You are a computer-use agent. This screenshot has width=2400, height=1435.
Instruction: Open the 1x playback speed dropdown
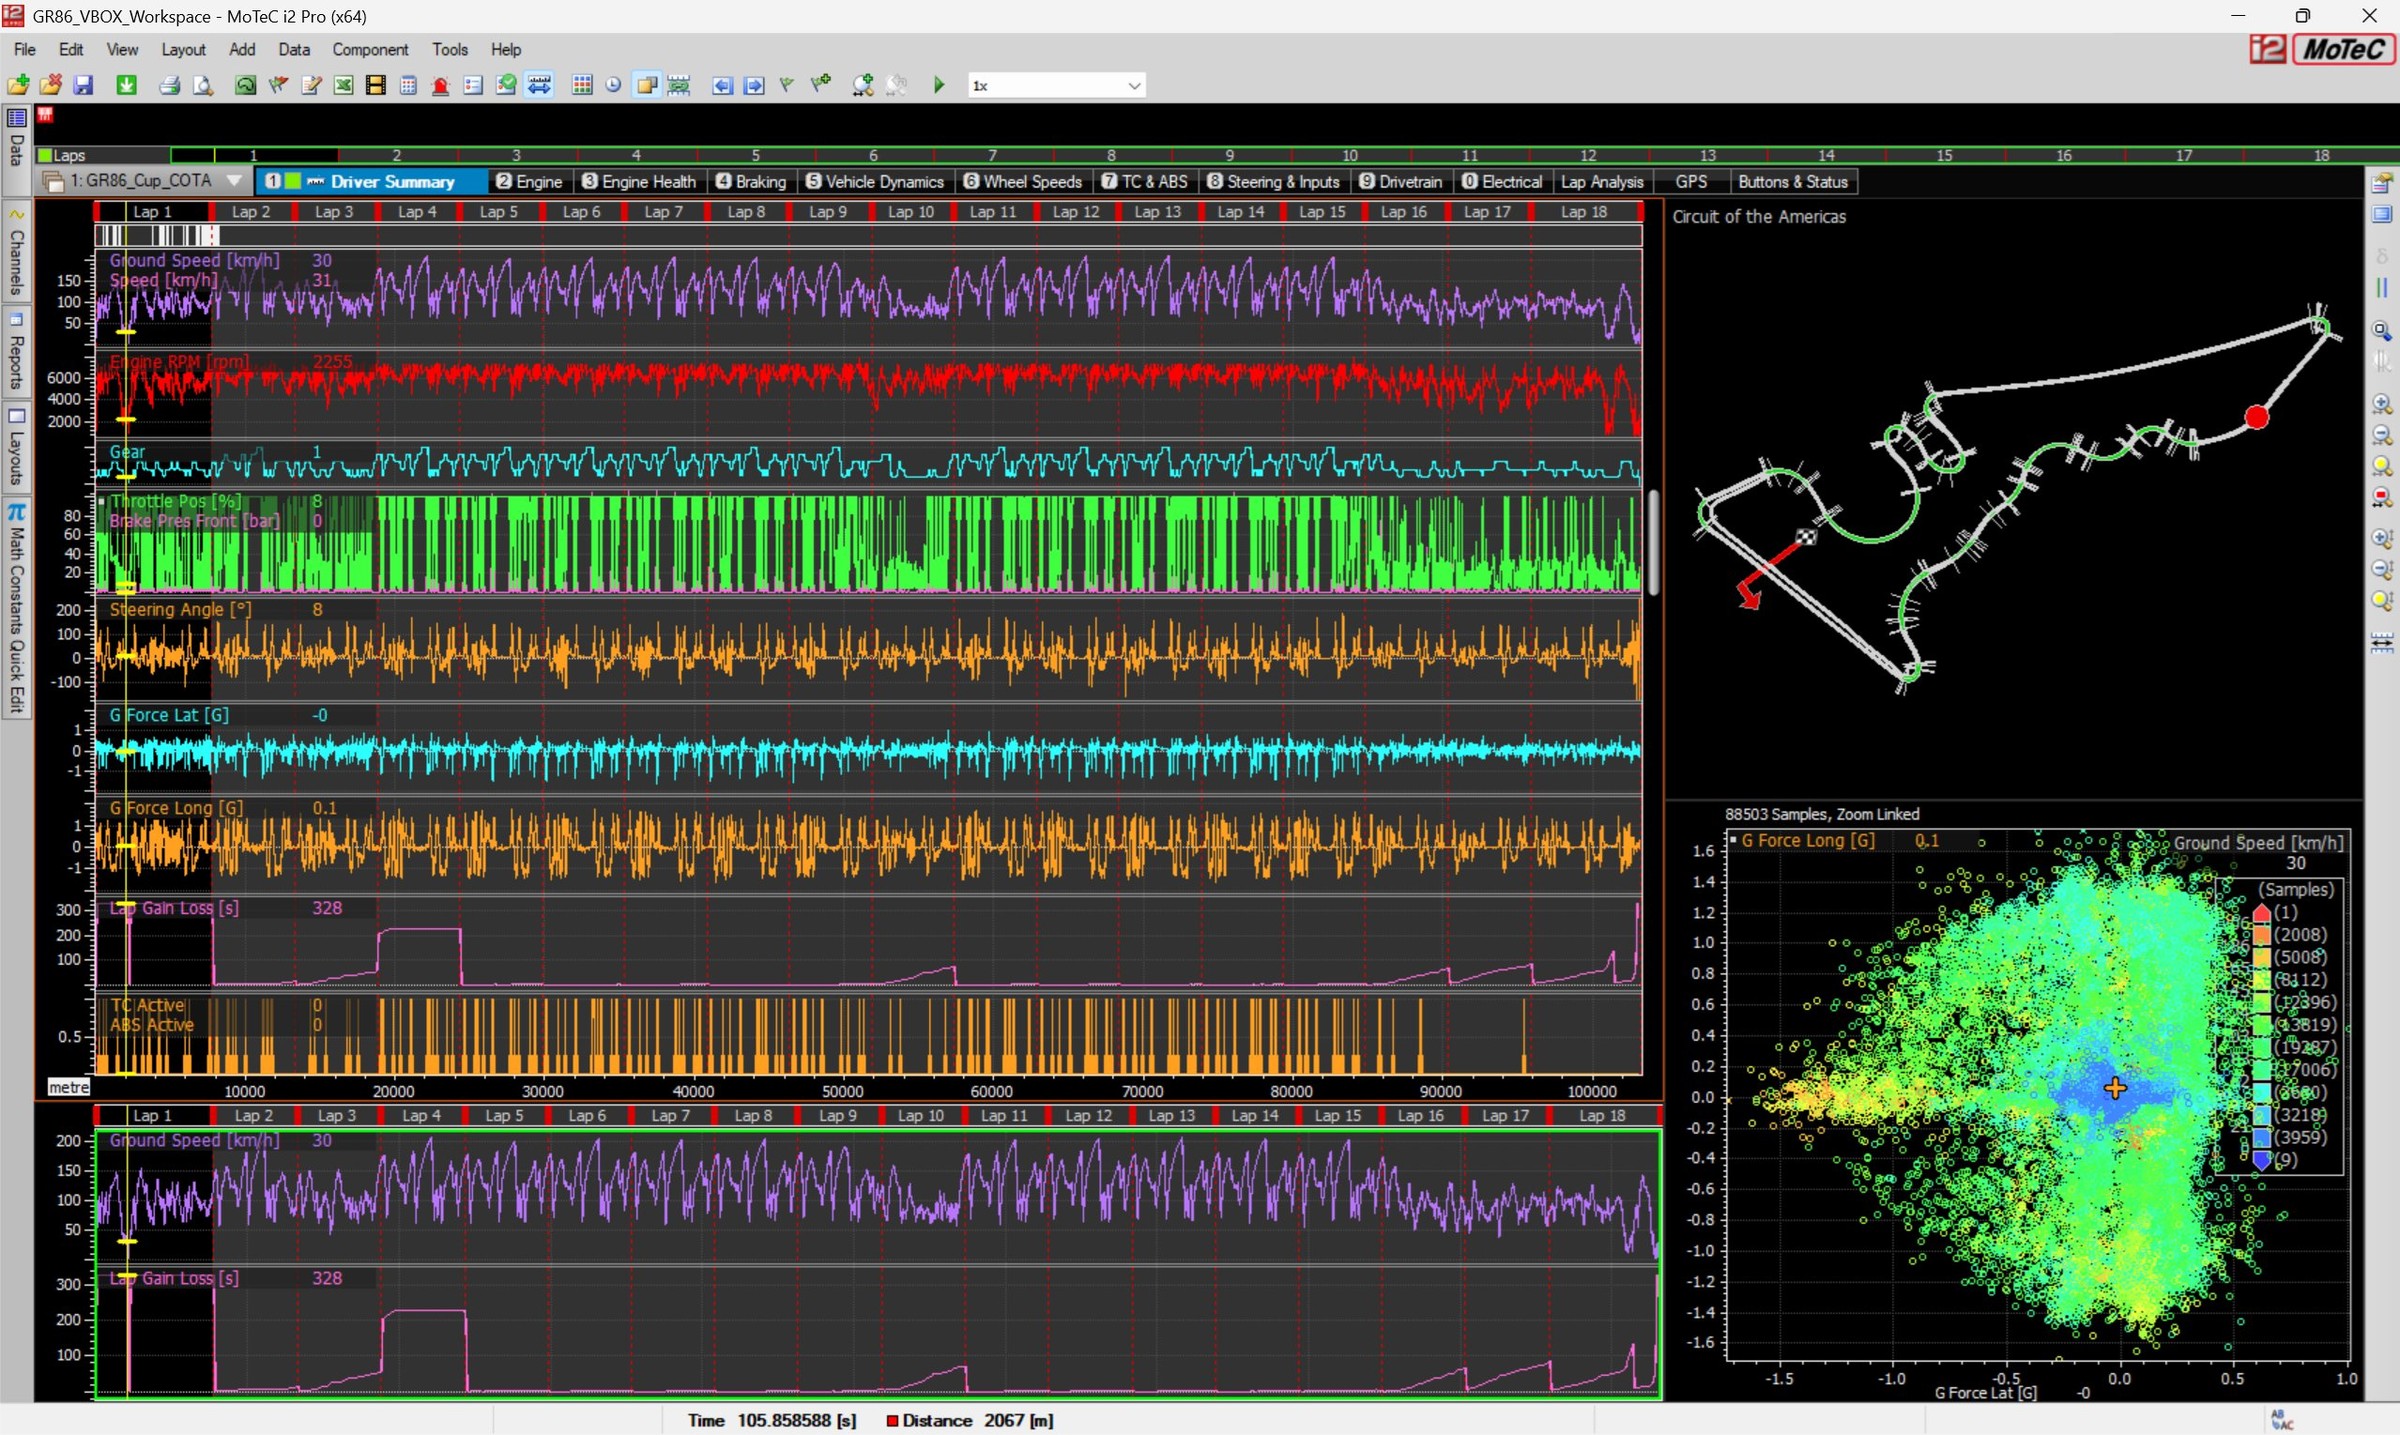pyautogui.click(x=1056, y=85)
